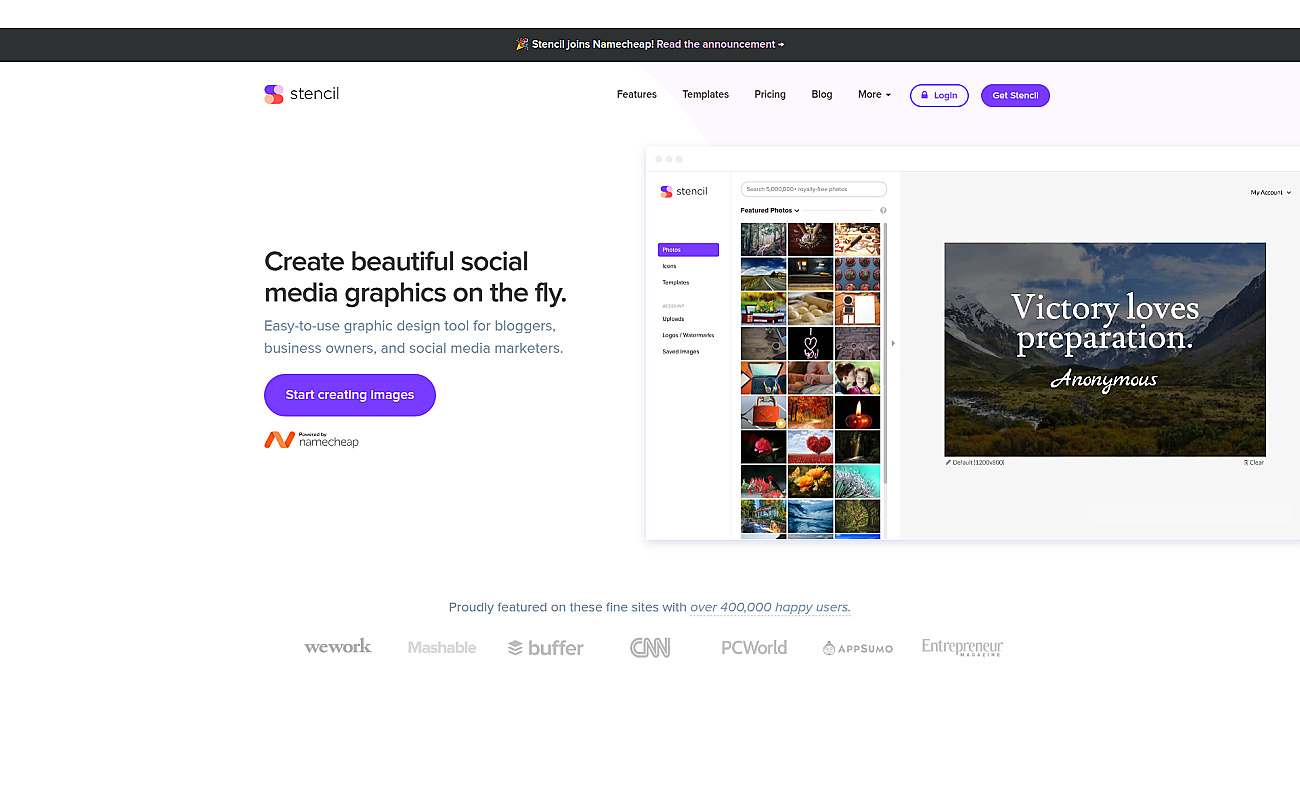Click the Default (1200x800) size label
The width and height of the screenshot is (1300, 788).
[978, 463]
